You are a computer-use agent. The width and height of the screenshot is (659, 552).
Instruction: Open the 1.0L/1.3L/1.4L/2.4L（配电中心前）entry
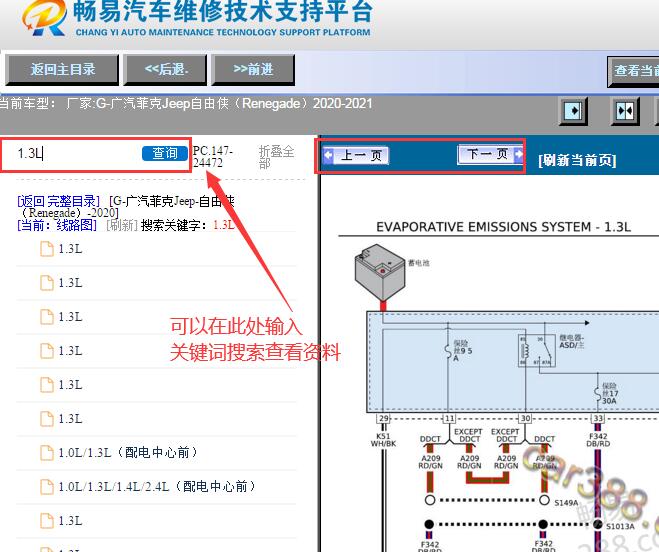157,487
